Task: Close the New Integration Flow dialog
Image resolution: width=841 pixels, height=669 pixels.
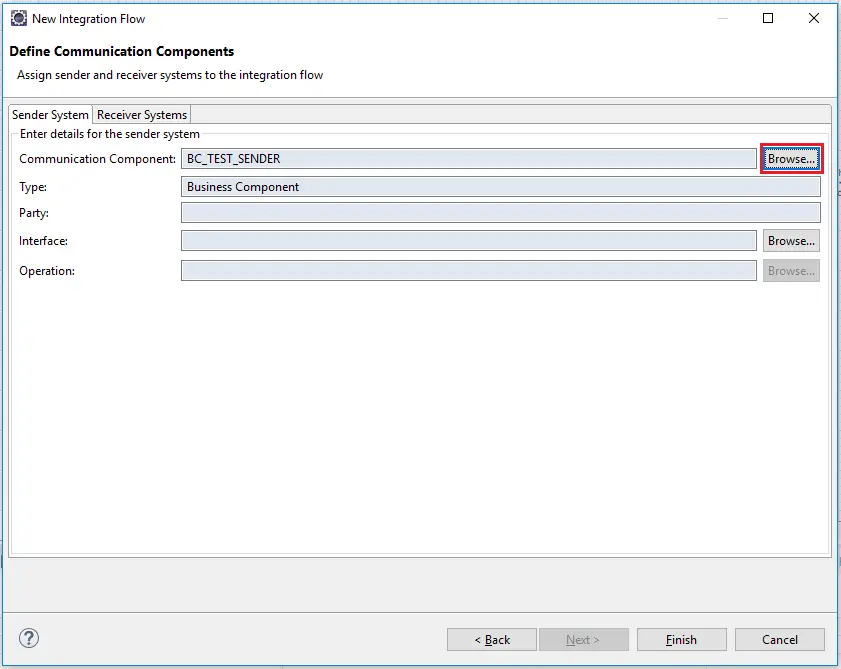Action: (x=814, y=18)
